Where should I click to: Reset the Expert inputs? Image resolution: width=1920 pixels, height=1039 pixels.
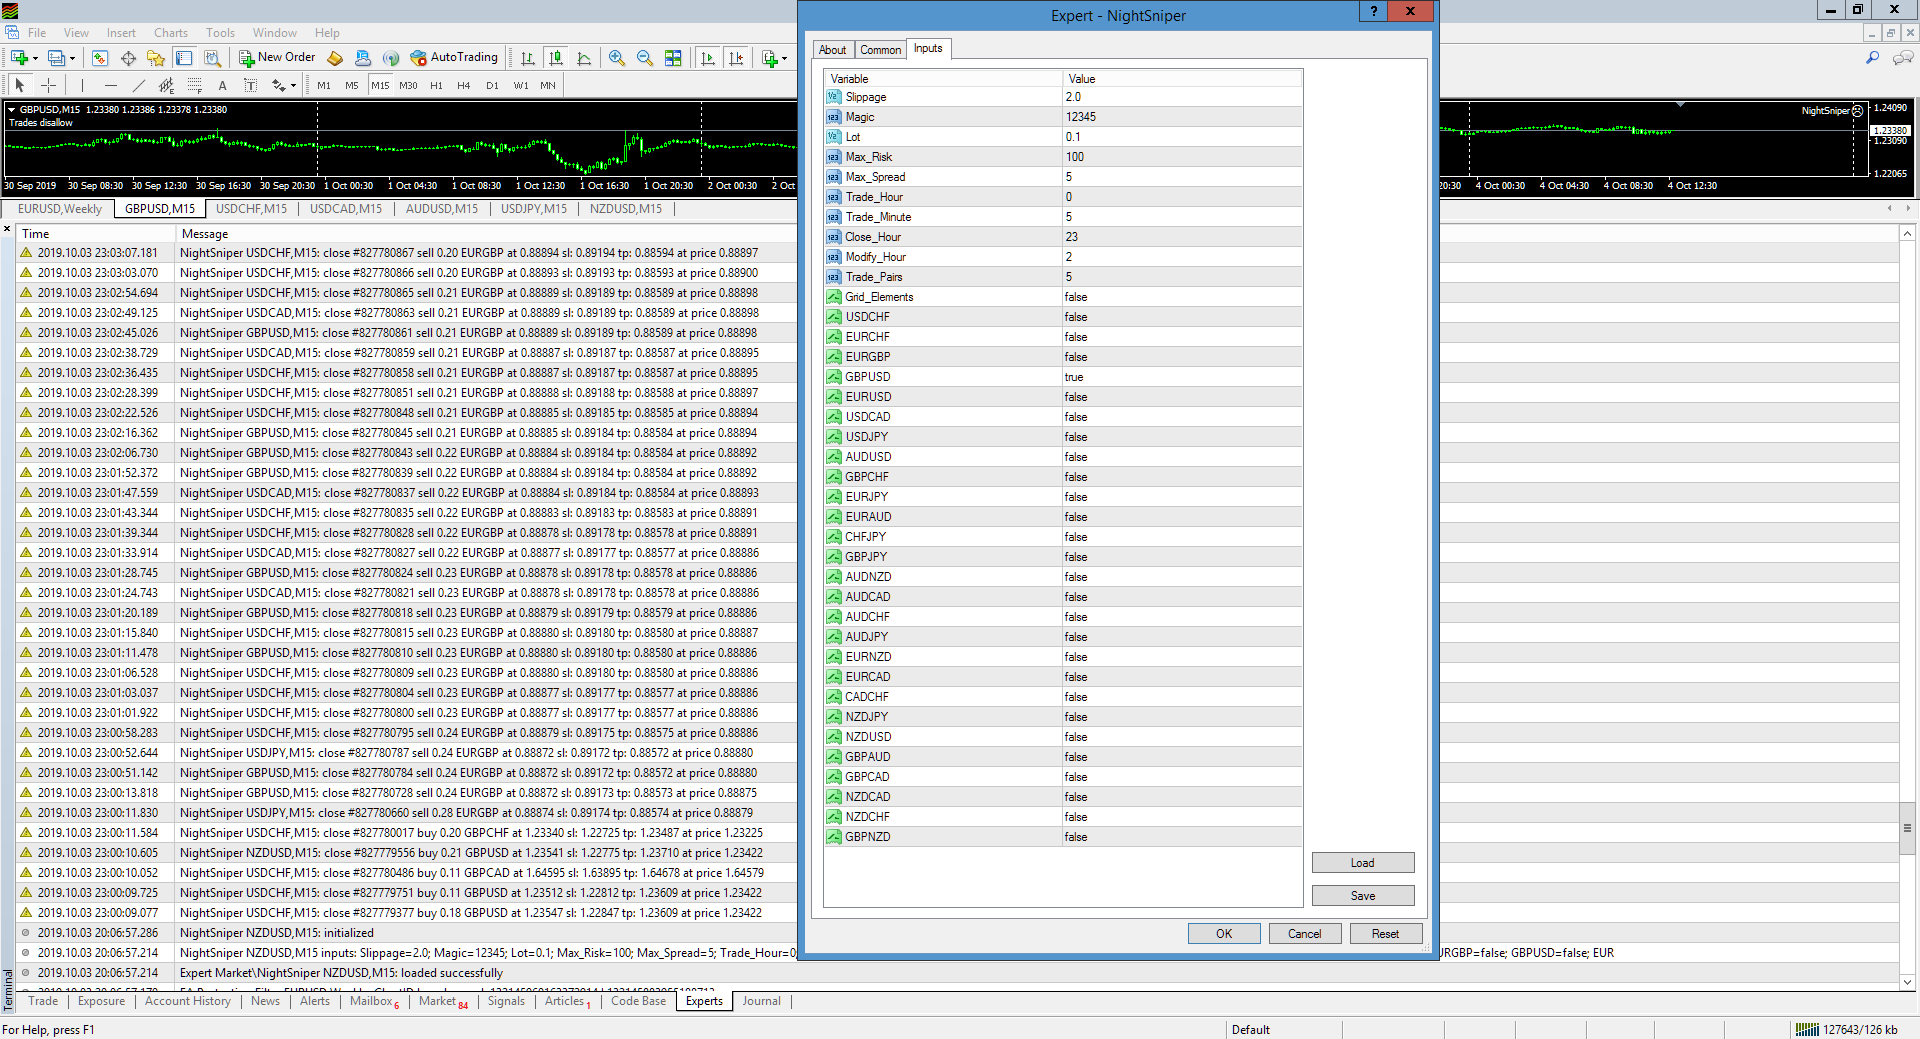(1386, 934)
